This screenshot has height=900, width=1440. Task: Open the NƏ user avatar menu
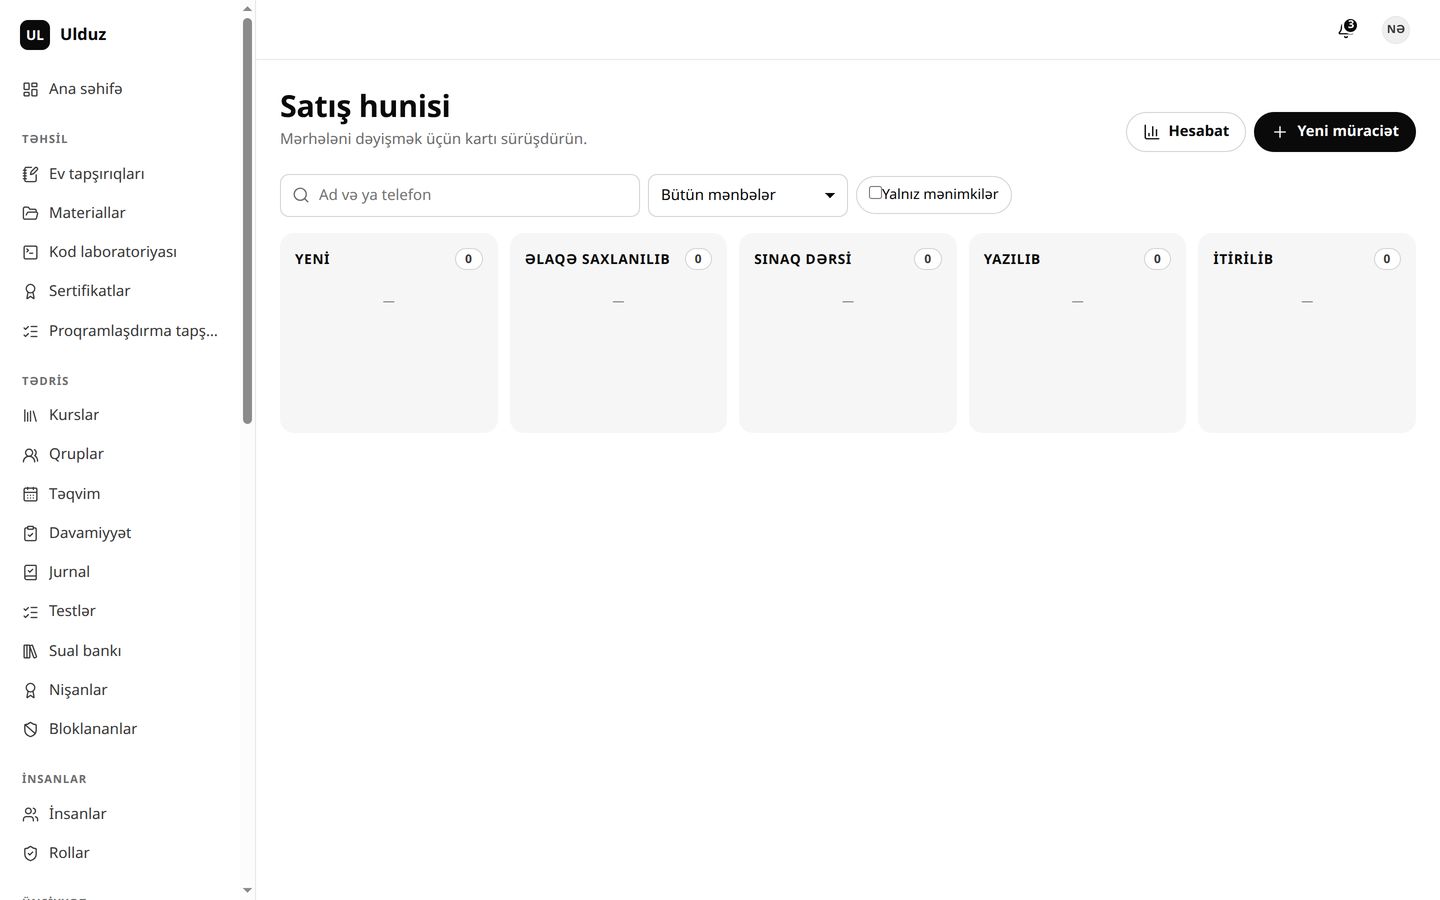point(1395,29)
